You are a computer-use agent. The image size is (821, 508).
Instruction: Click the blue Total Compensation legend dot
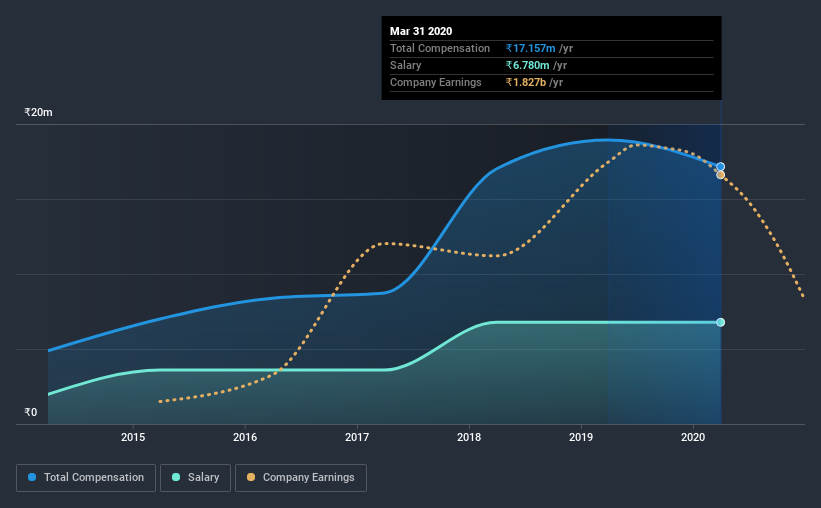coord(32,477)
